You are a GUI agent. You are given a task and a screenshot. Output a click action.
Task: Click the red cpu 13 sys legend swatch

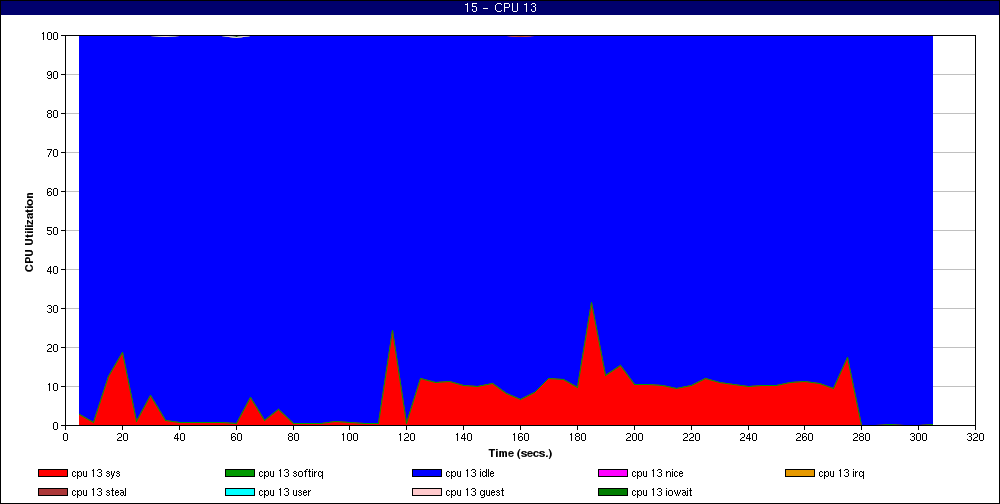pyautogui.click(x=52, y=473)
